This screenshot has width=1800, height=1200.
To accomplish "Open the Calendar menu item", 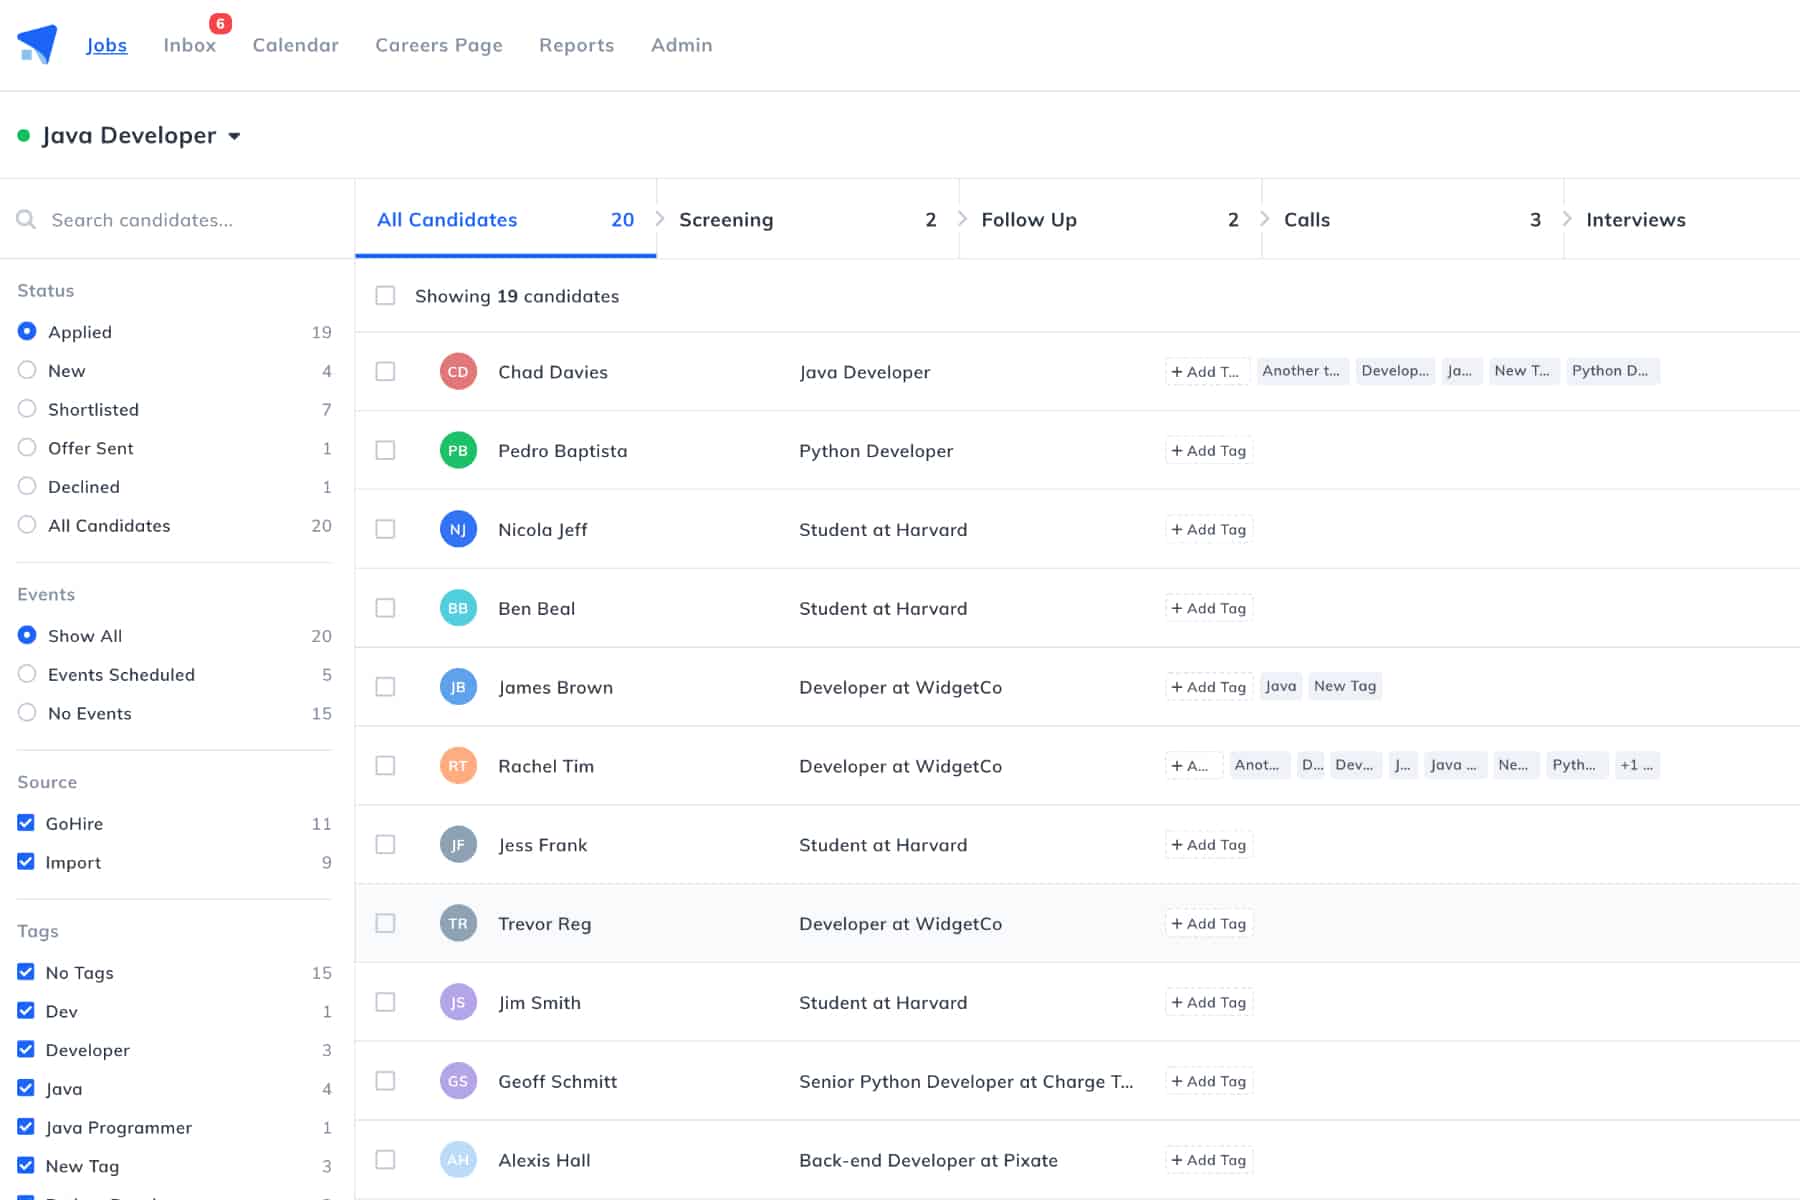I will tap(295, 45).
